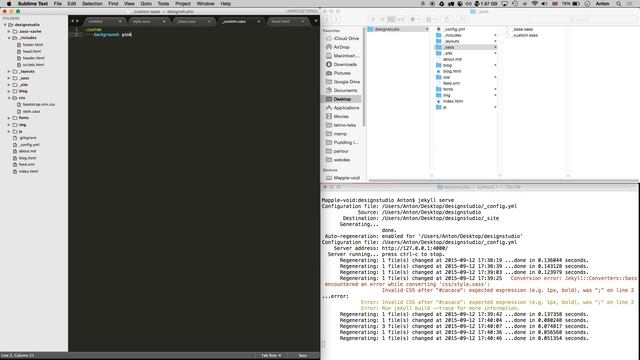This screenshot has height=360, width=640.
Task: Expand the .sass-cache folder in sidebar
Action: (9, 31)
